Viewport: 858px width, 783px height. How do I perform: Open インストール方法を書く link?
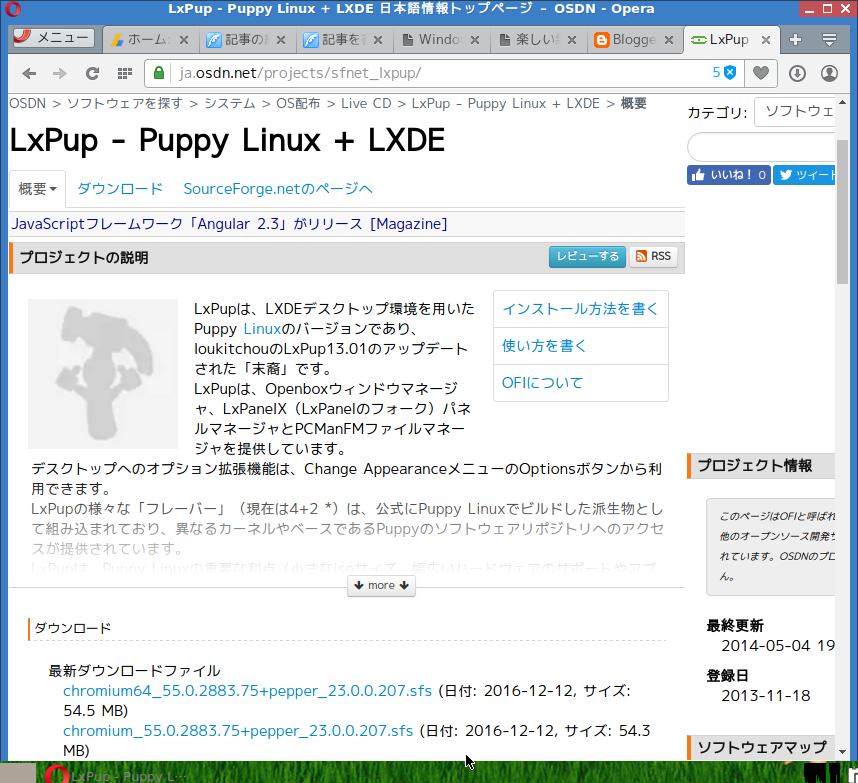580,309
